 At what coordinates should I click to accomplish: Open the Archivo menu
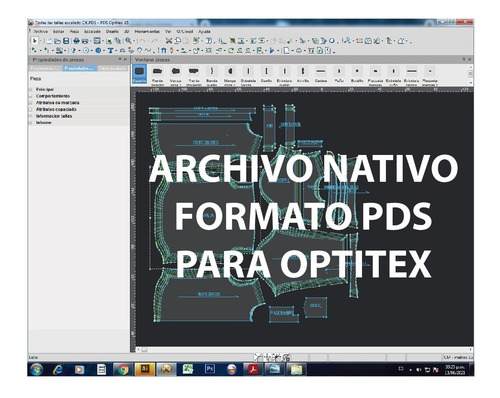[40, 31]
